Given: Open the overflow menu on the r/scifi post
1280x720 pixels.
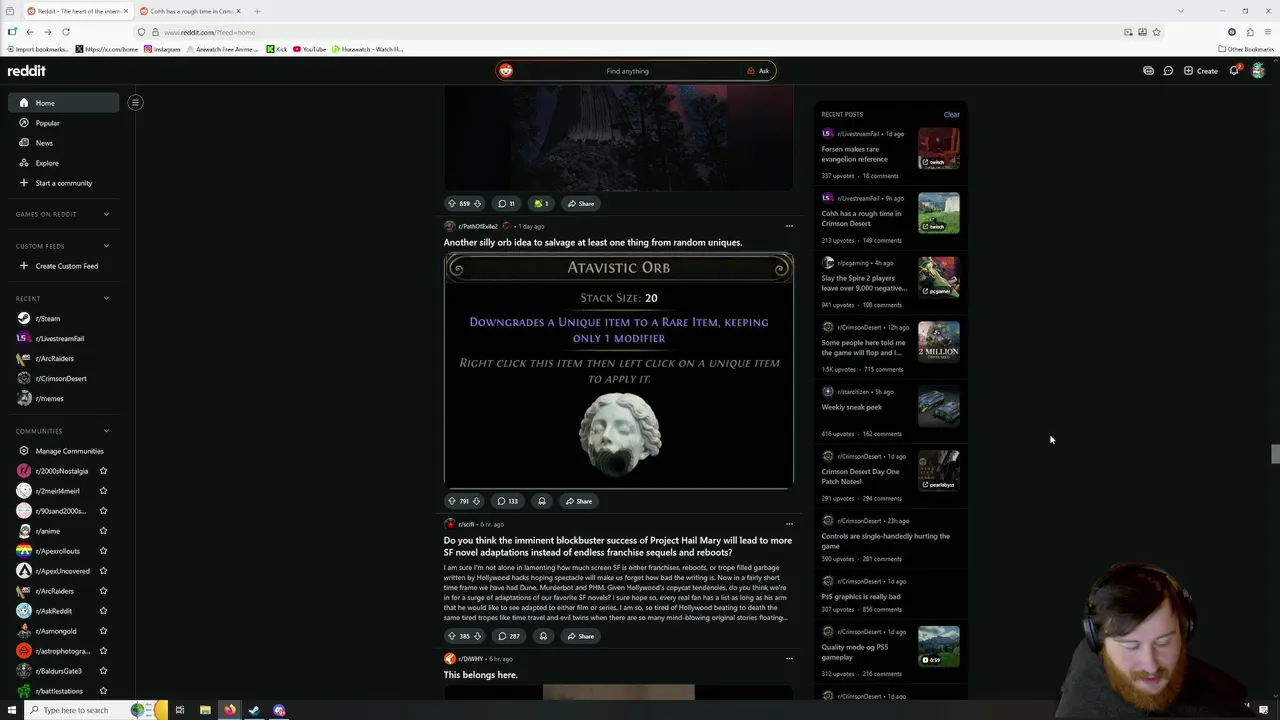Looking at the screenshot, I should [789, 524].
